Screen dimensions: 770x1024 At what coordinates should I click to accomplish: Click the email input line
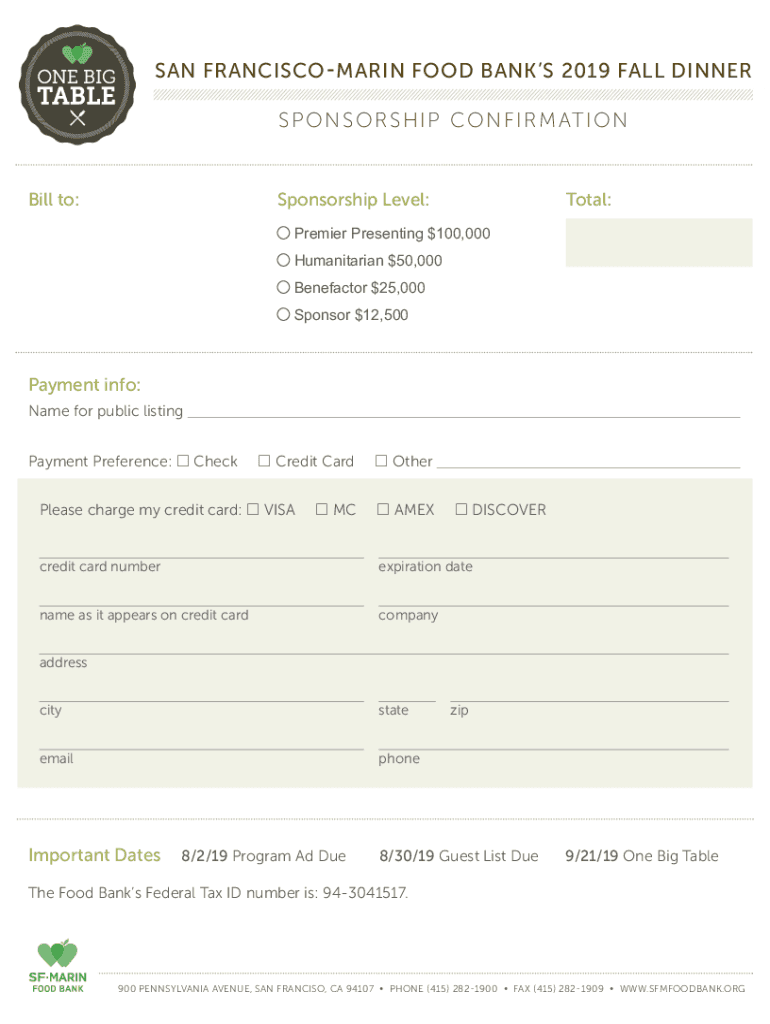[x=201, y=741]
